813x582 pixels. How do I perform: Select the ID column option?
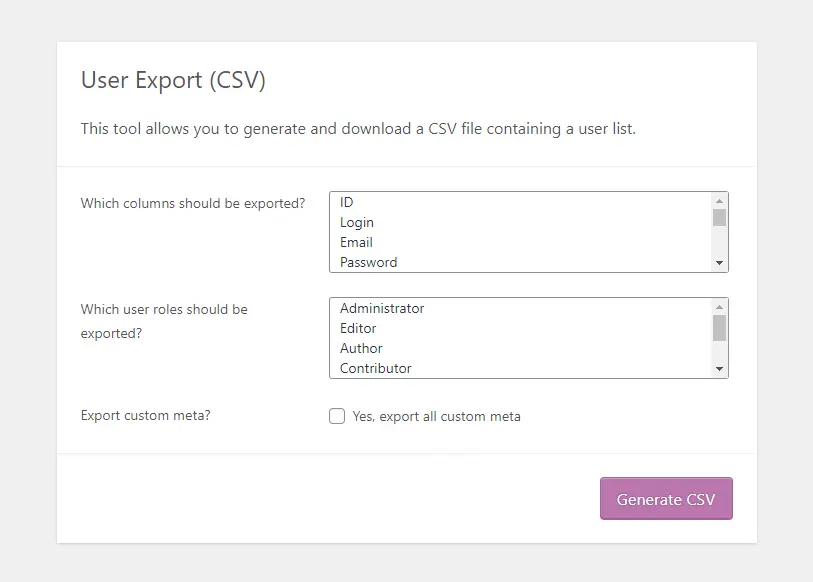(347, 202)
